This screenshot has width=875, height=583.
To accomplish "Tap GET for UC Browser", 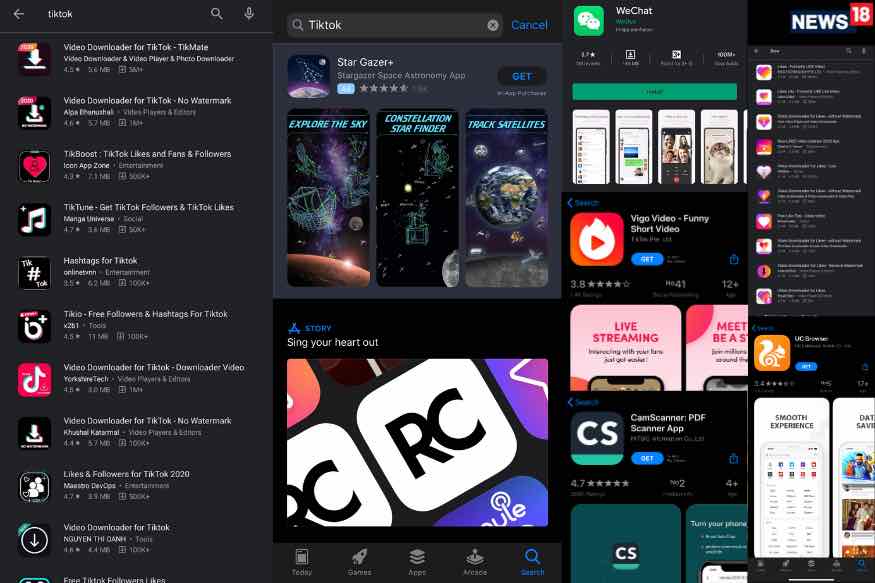I will click(806, 367).
